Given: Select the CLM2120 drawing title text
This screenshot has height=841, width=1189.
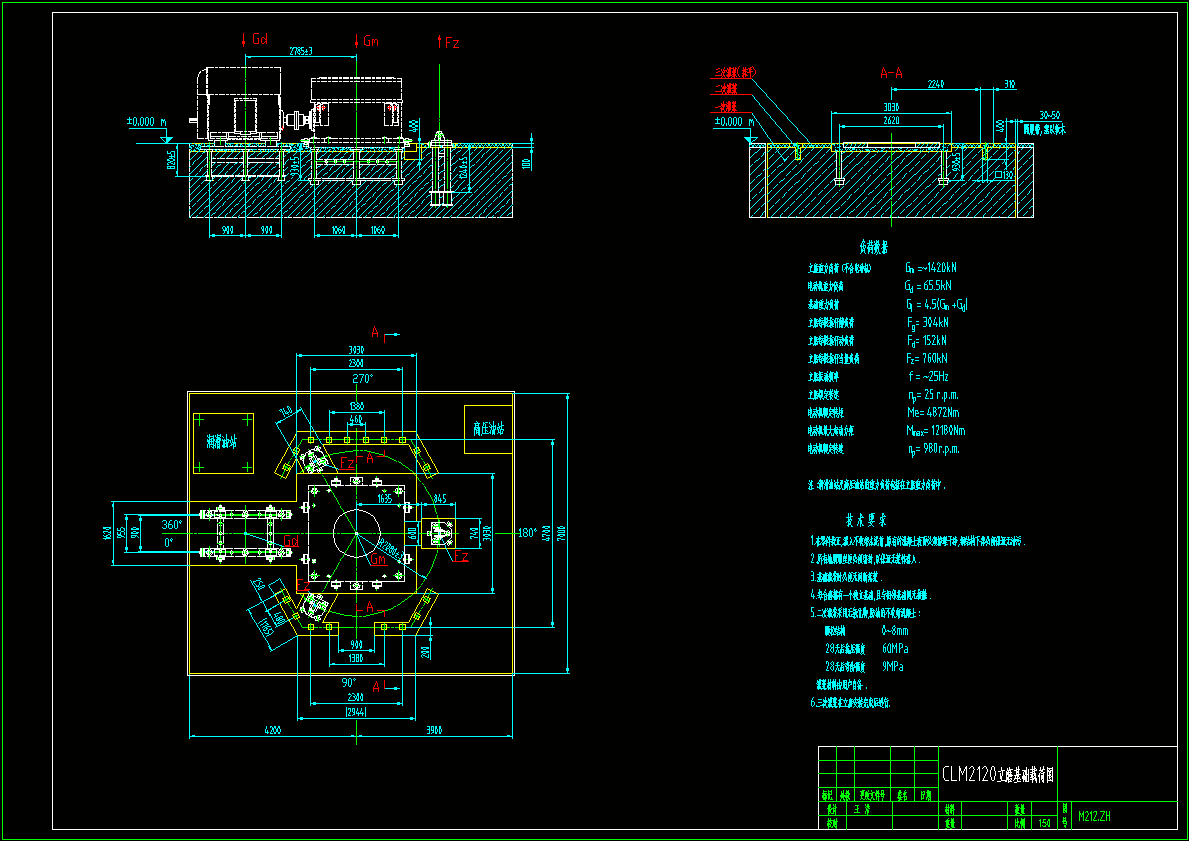Looking at the screenshot, I should [x=998, y=774].
